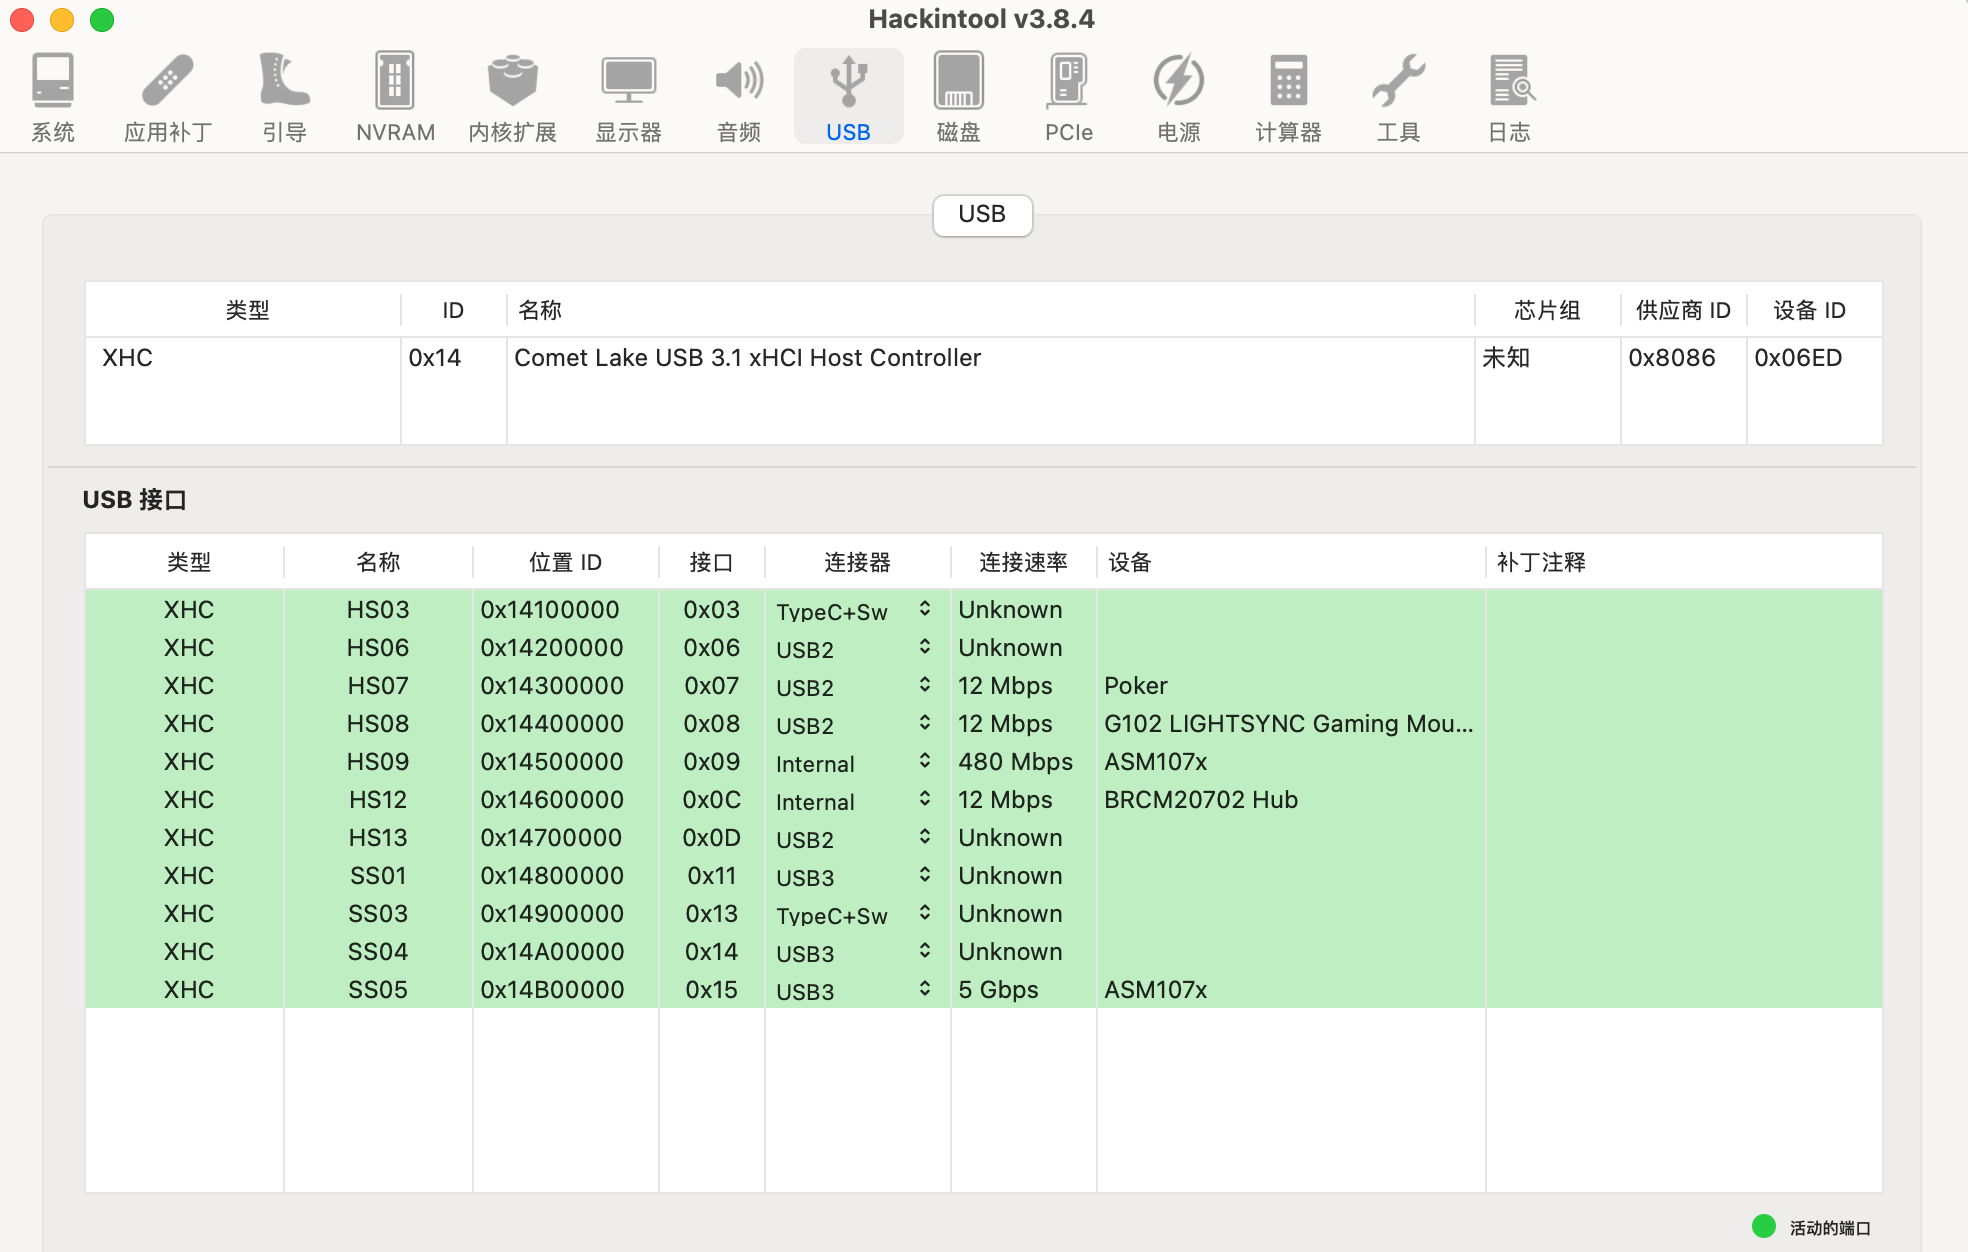The height and width of the screenshot is (1252, 1968).
Task: Click the 补丁注释 column header
Action: click(1683, 562)
